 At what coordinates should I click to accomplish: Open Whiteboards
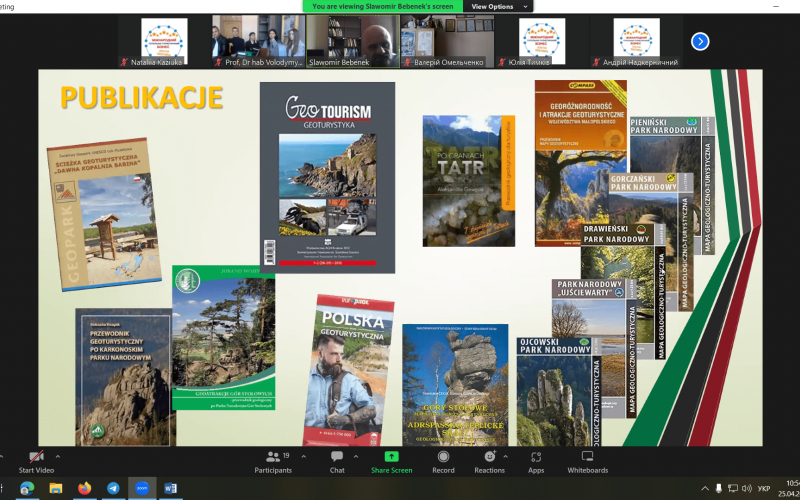(x=587, y=462)
